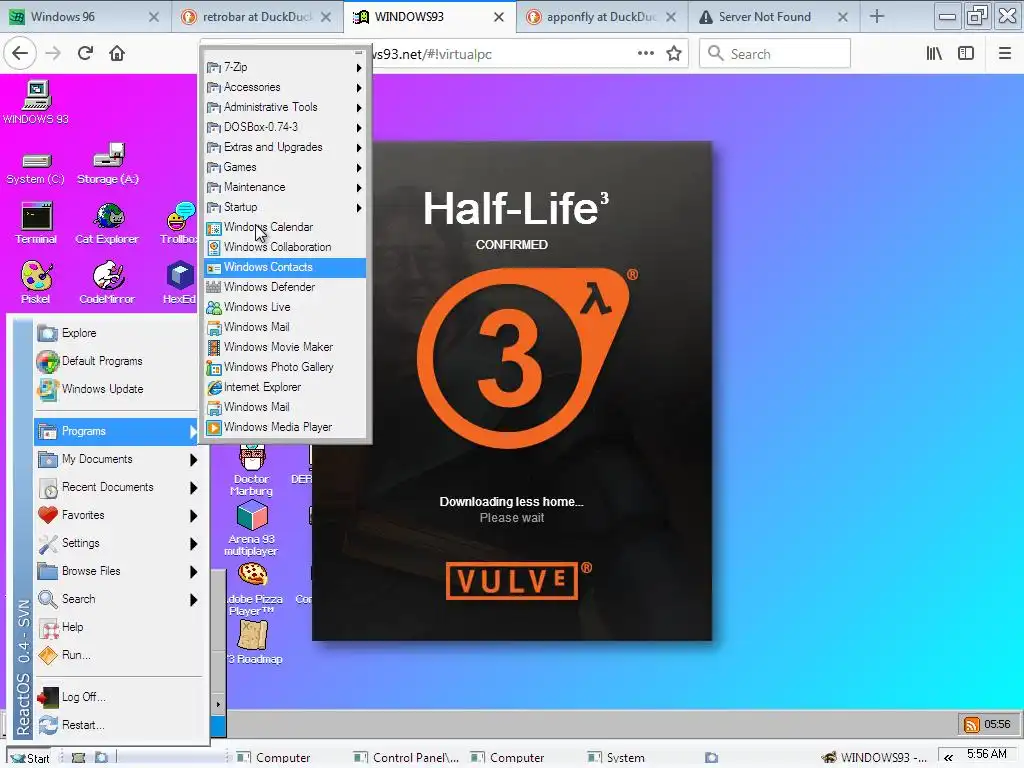Open Windows Update in Start menu
This screenshot has height=768, width=1024.
[116, 389]
